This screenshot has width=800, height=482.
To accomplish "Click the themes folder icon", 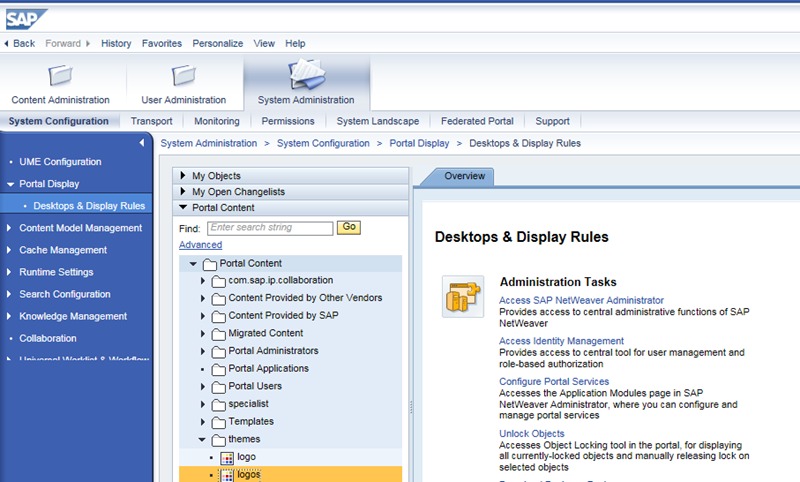I will click(218, 440).
